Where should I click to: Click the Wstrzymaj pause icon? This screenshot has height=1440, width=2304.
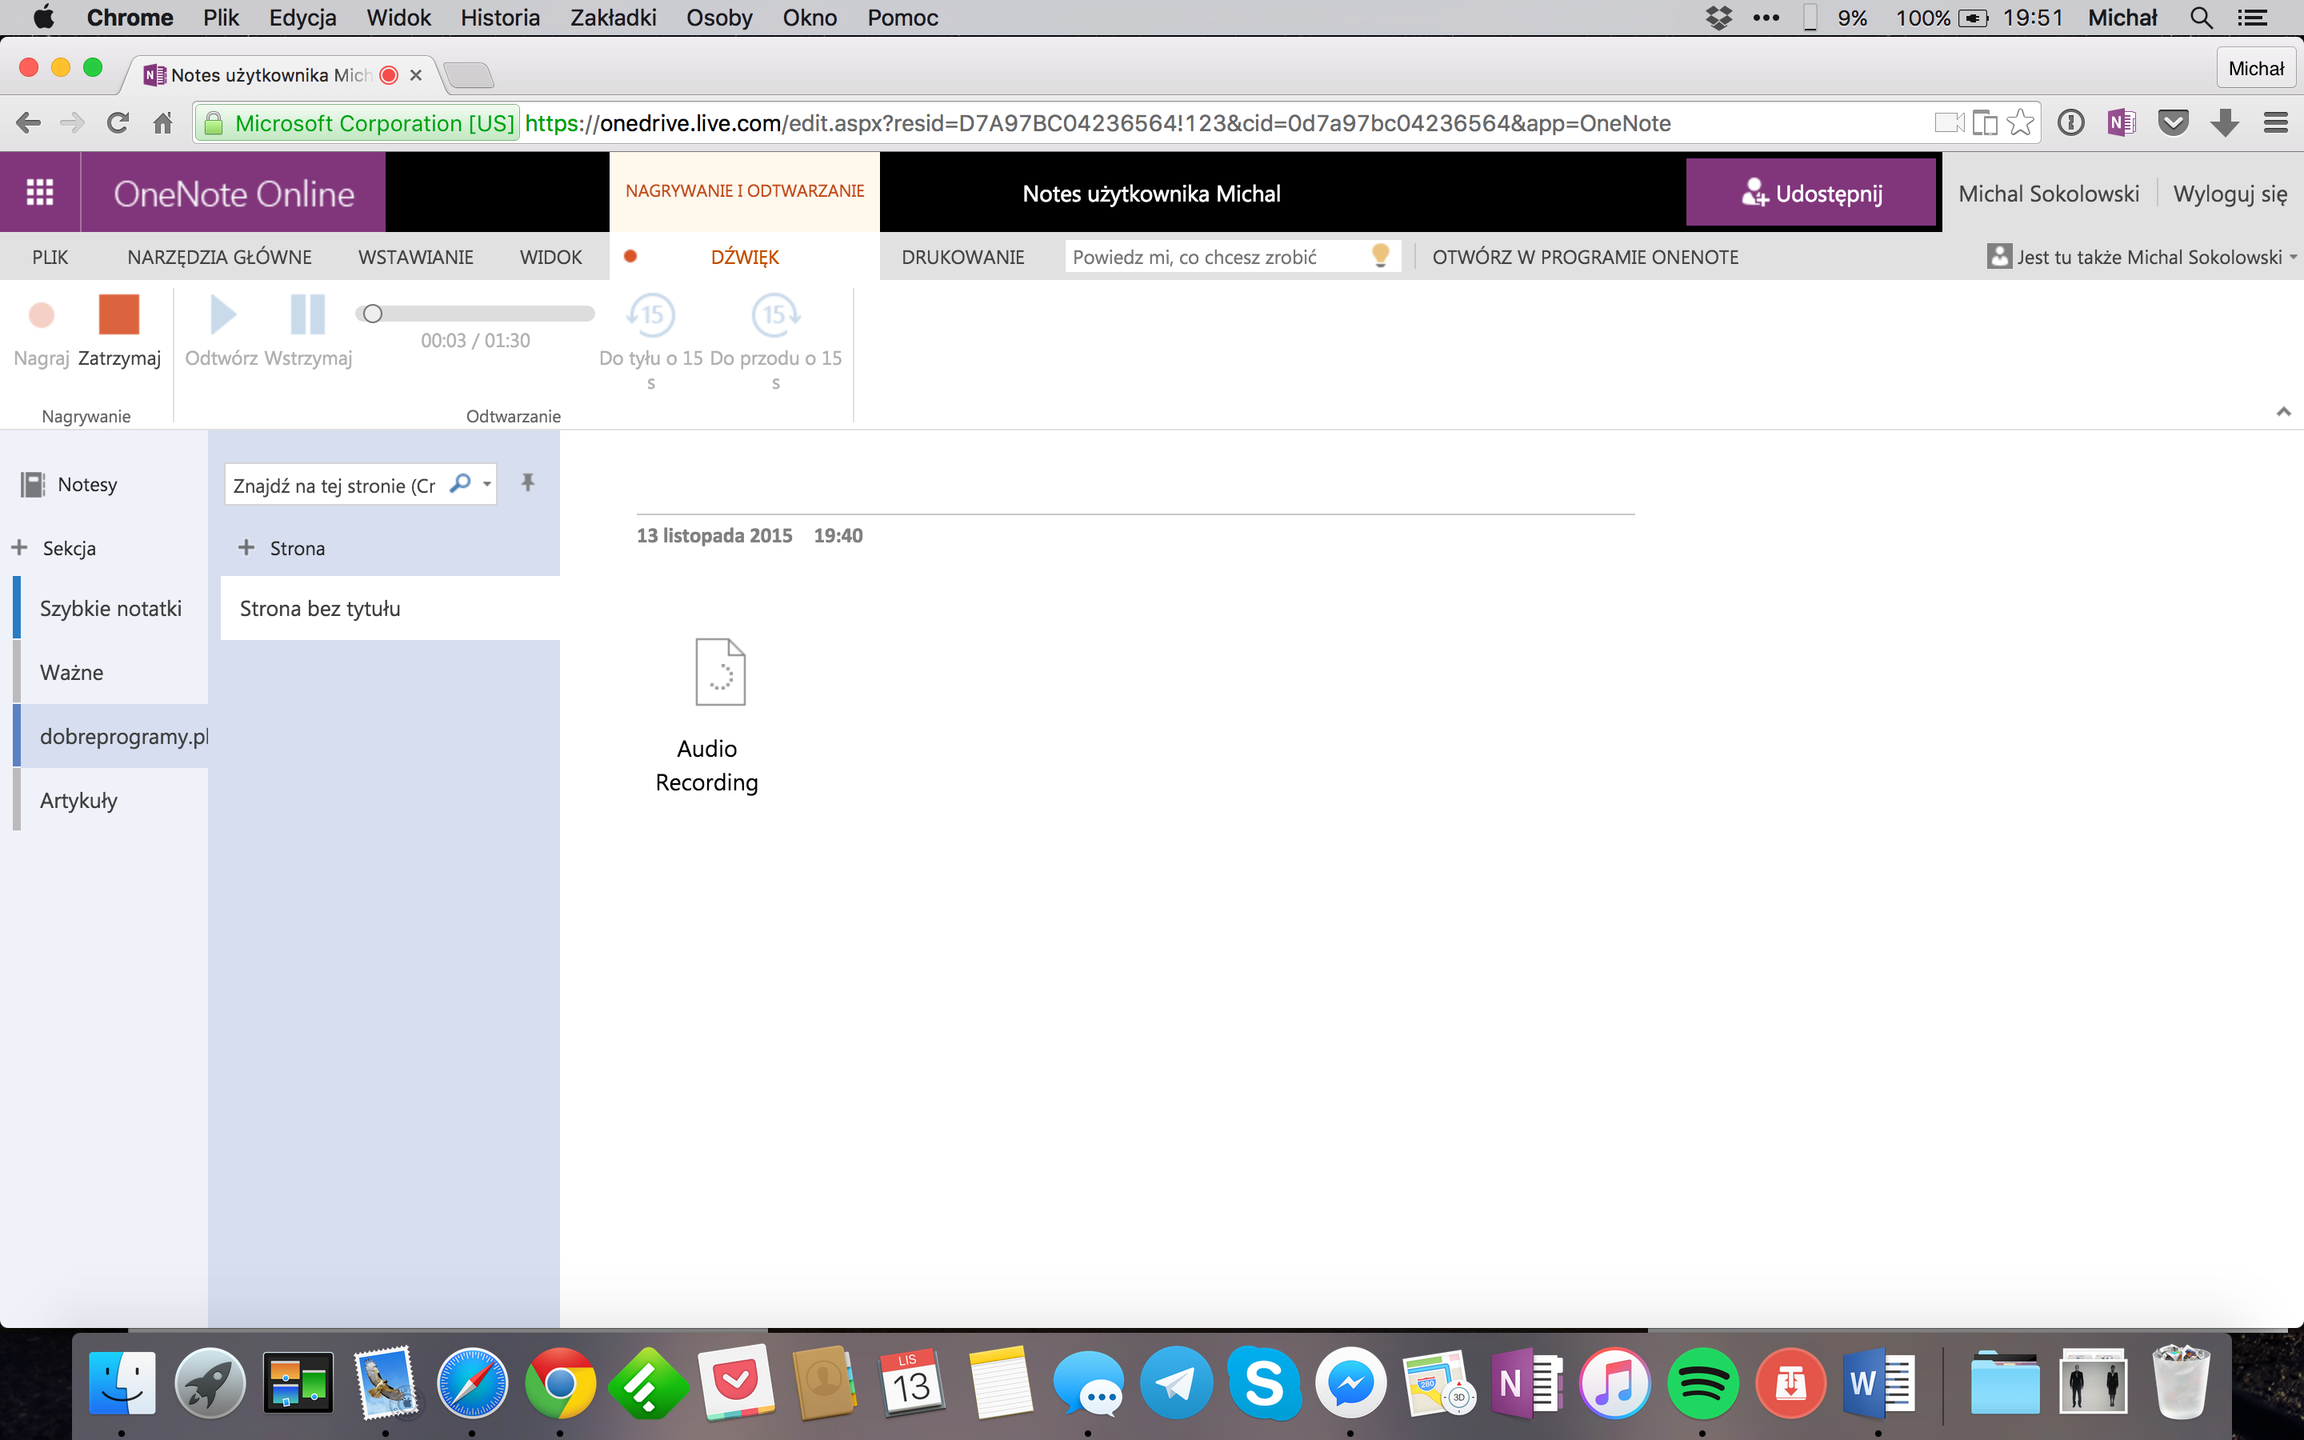pyautogui.click(x=307, y=315)
